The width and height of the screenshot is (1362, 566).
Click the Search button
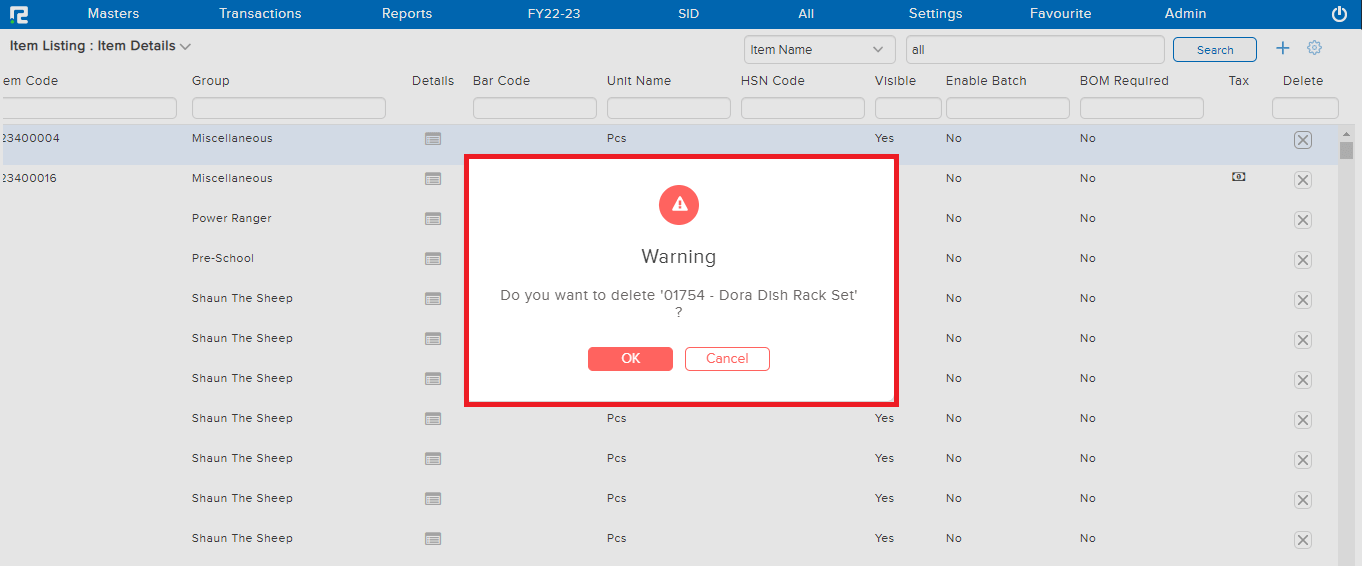click(x=1214, y=50)
